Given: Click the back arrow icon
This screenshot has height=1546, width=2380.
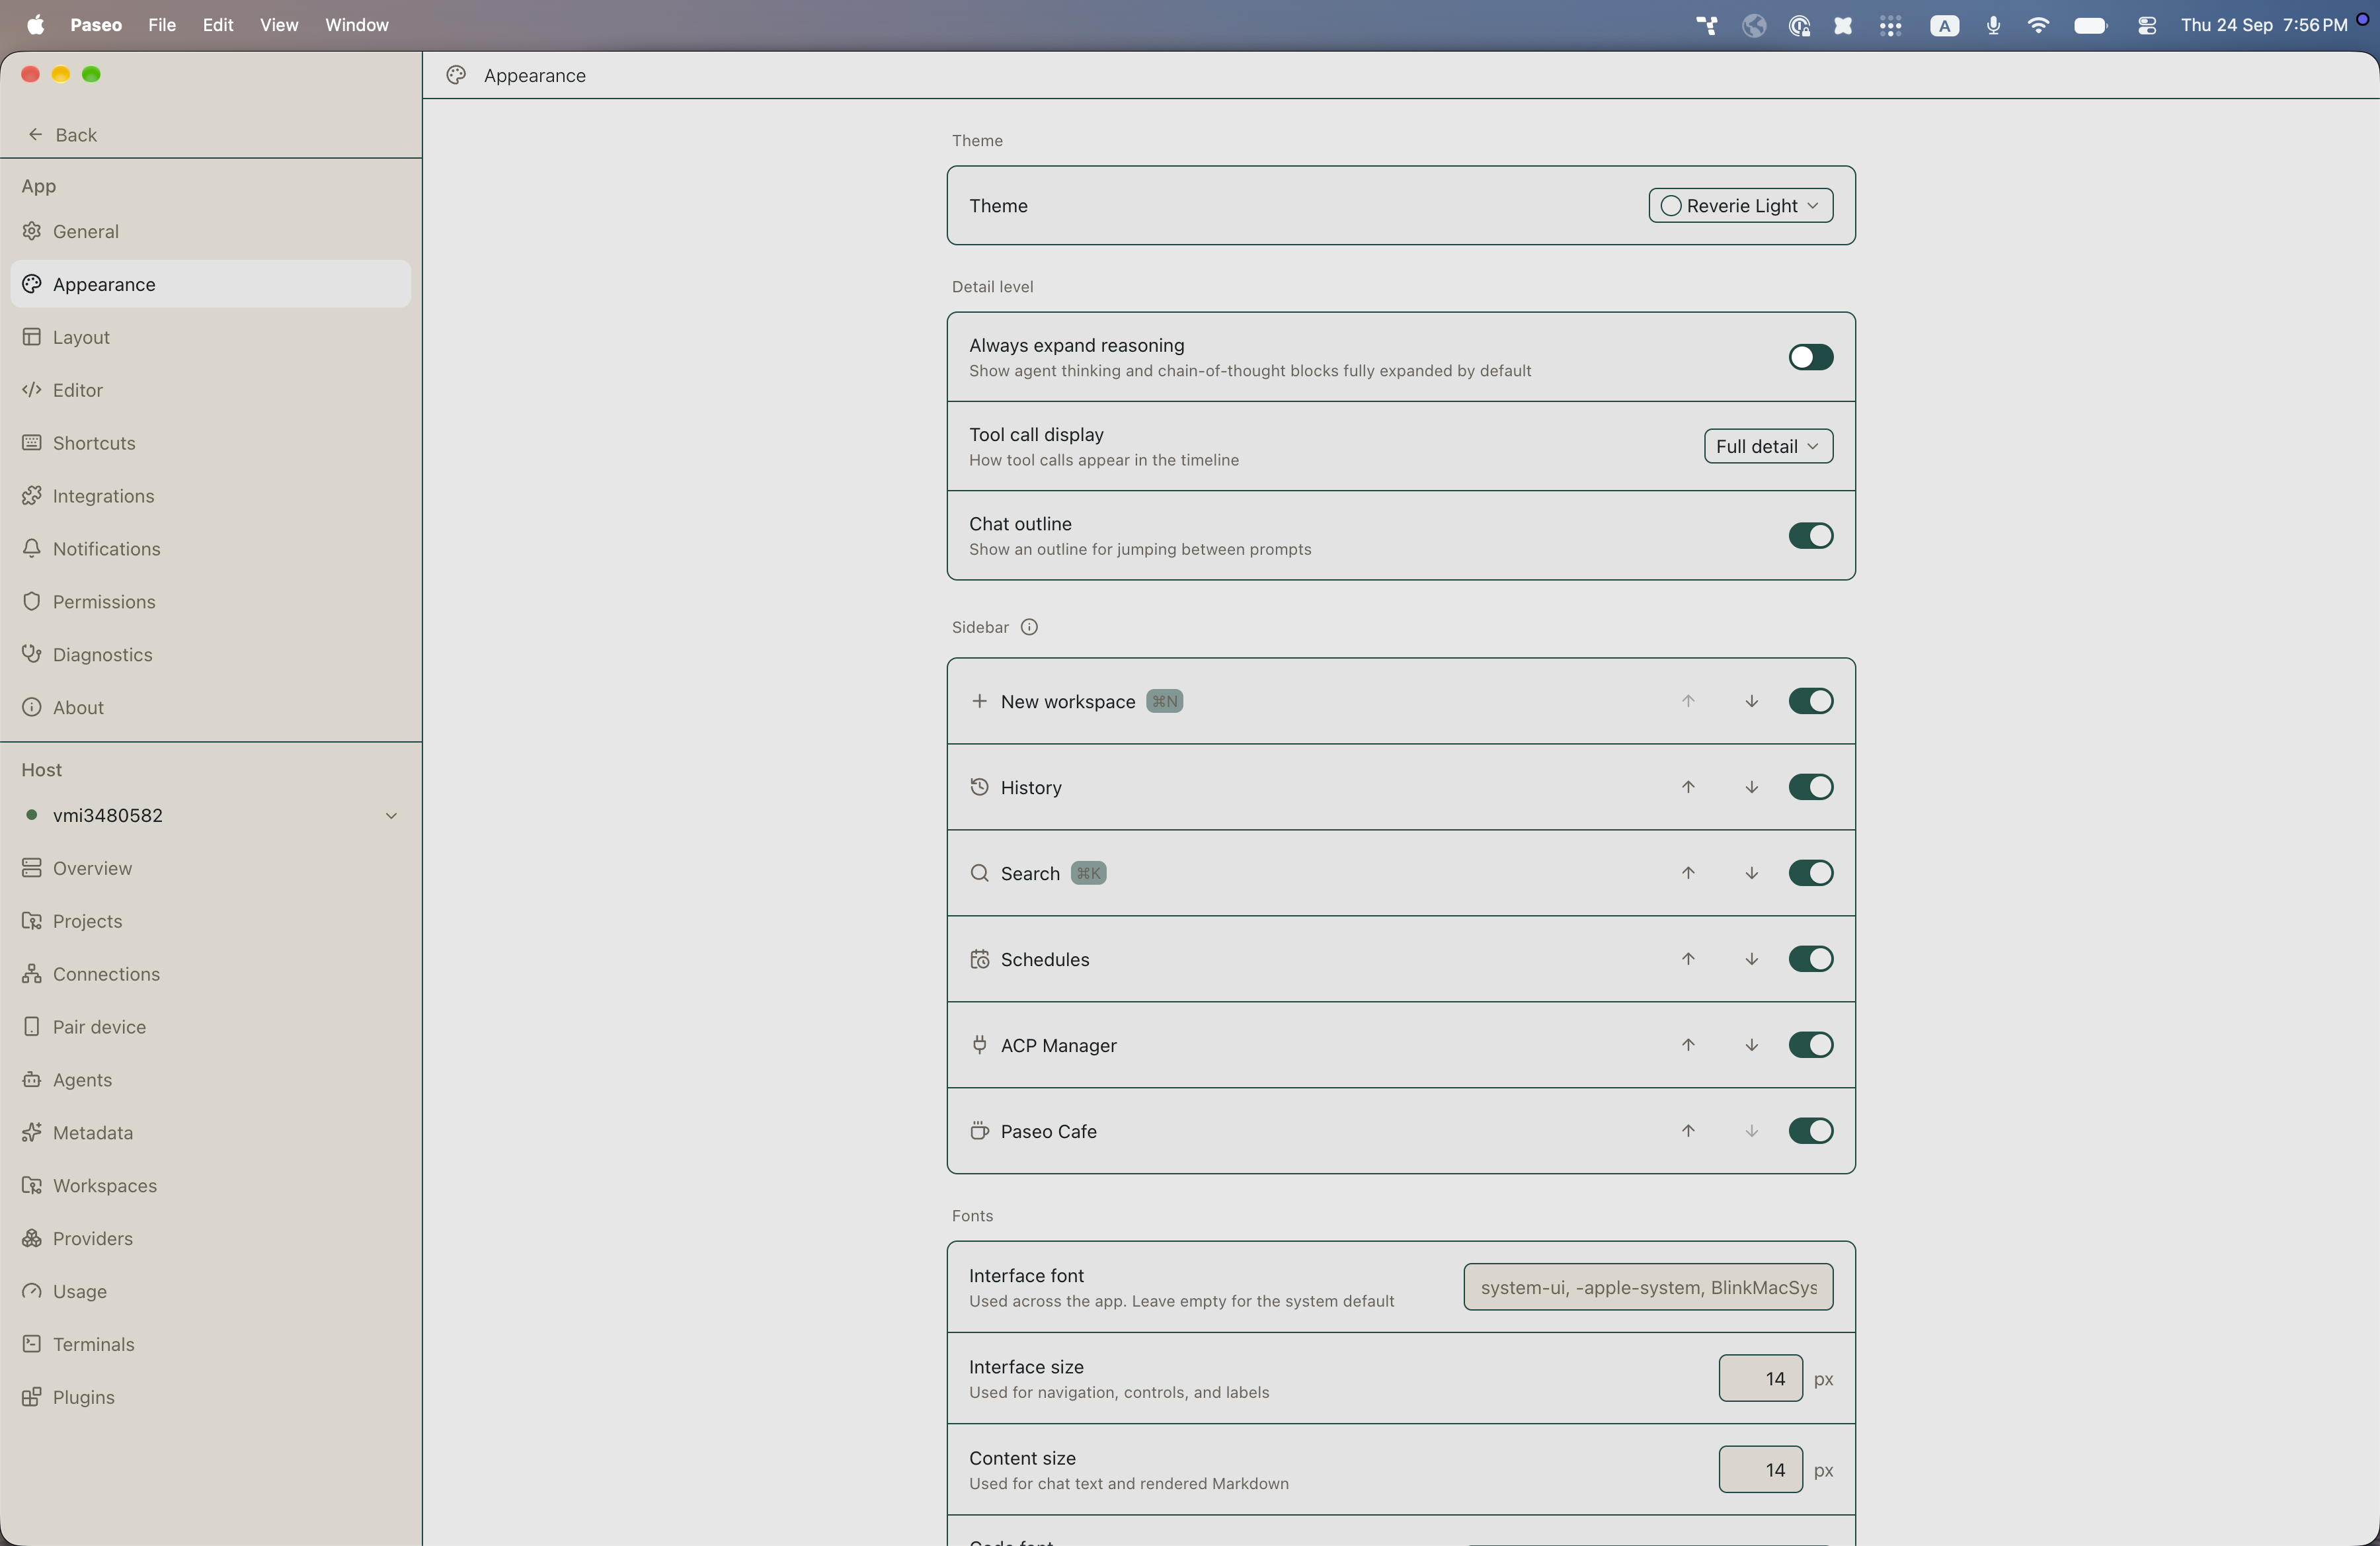Looking at the screenshot, I should click(35, 134).
